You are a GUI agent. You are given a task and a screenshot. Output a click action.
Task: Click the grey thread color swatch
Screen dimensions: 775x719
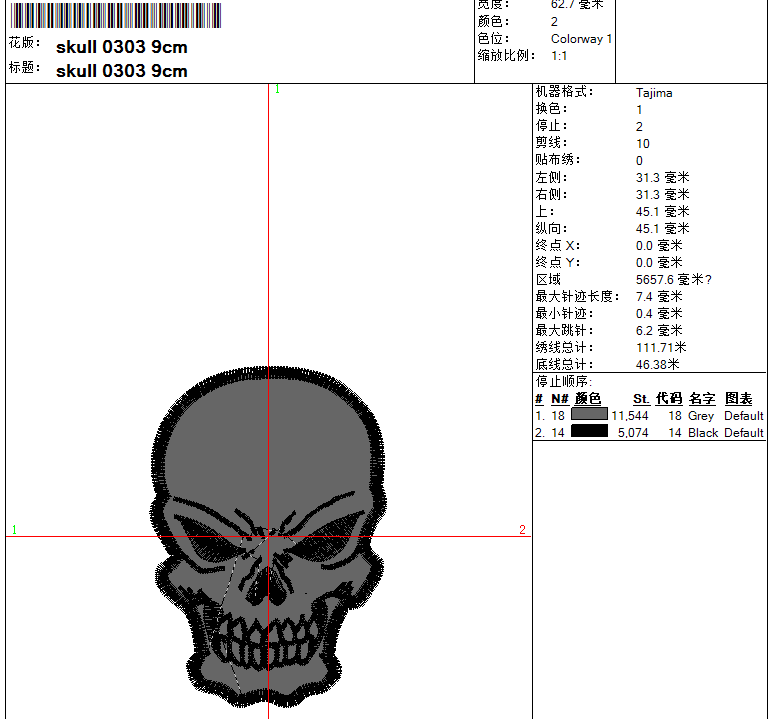589,415
